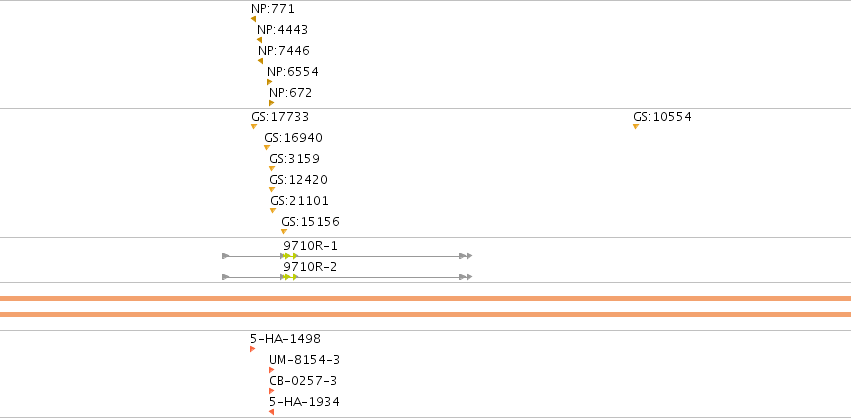Select the red arrow under CB-0257-3

pos(271,391)
